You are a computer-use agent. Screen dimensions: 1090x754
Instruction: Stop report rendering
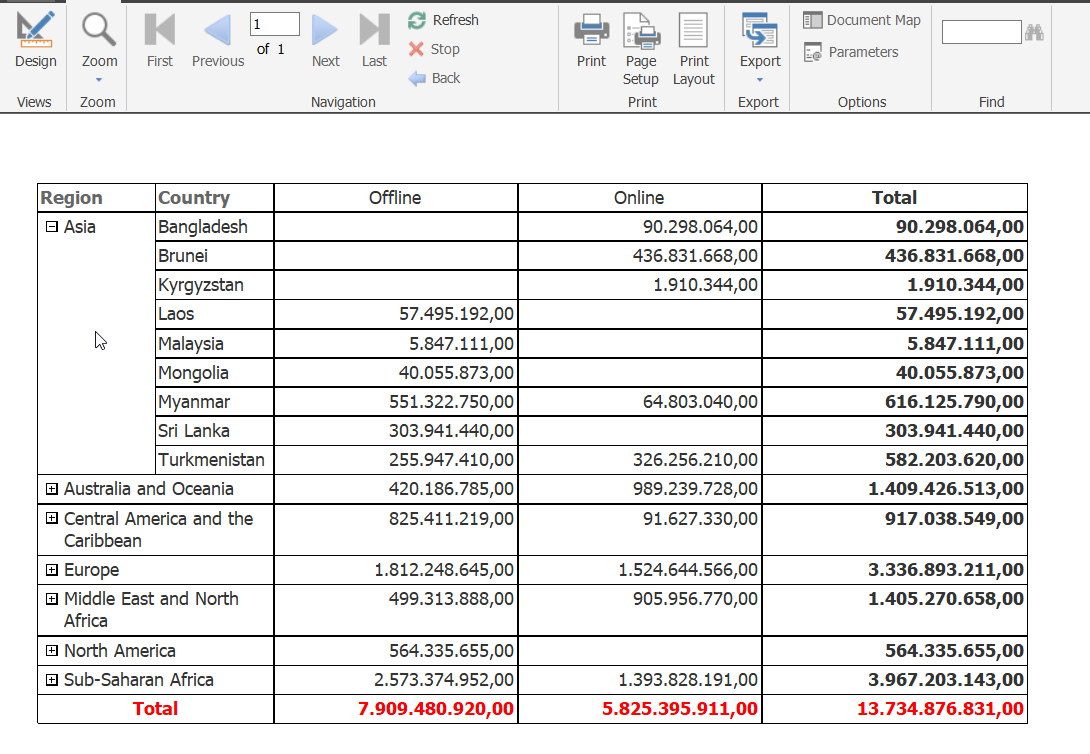tap(434, 49)
